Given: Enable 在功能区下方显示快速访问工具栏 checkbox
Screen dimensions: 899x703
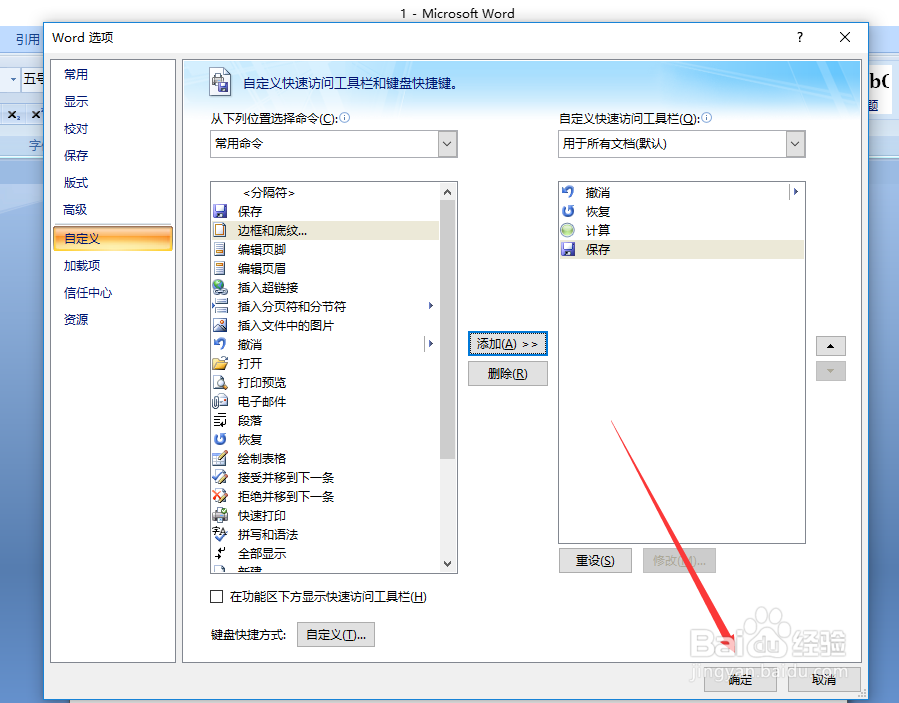Looking at the screenshot, I should [217, 597].
